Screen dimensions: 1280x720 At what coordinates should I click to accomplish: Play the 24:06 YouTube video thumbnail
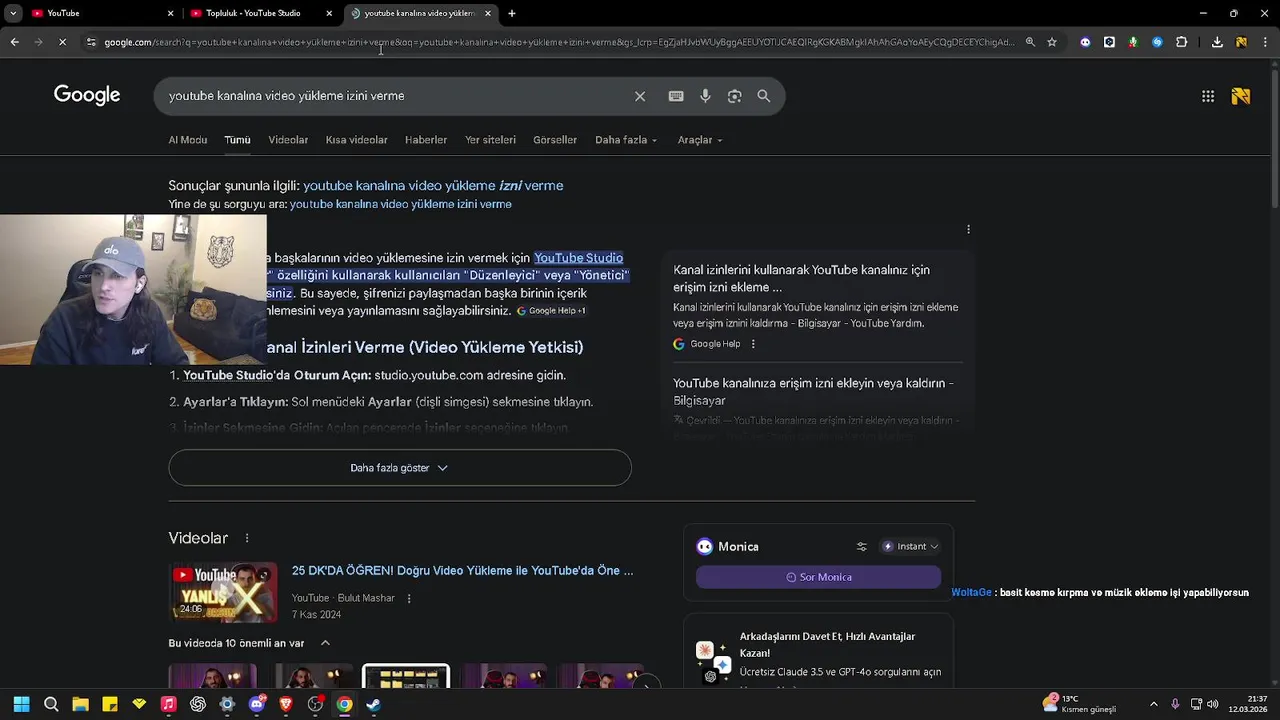223,592
